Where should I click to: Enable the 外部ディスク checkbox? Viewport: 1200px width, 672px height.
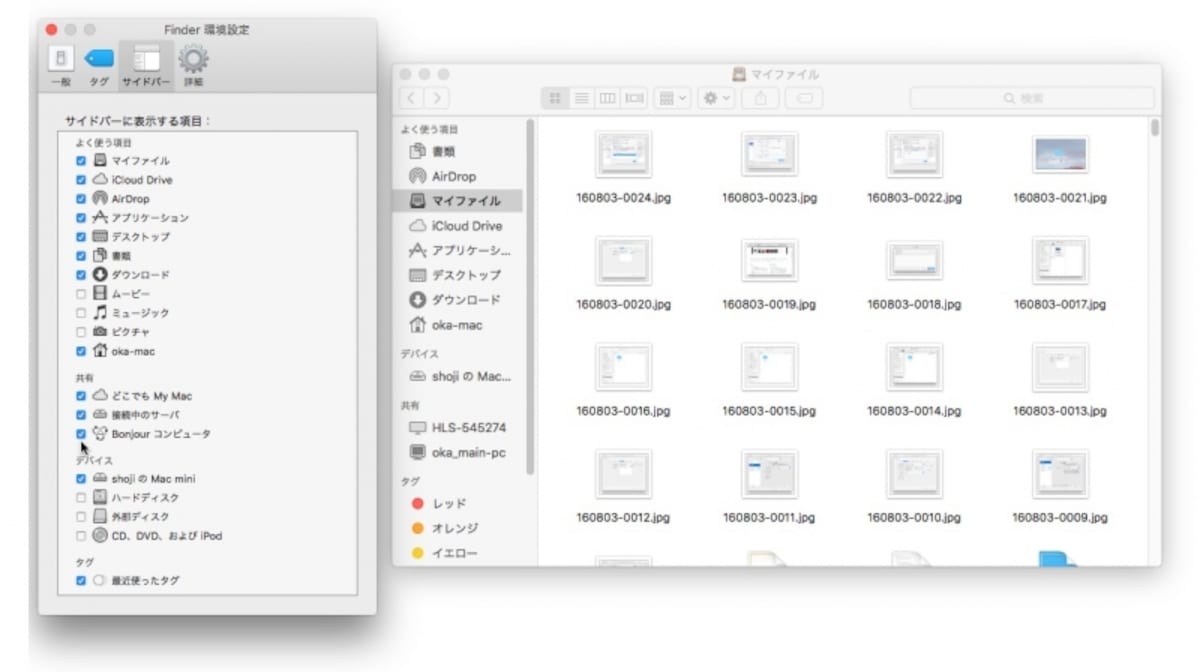(81, 517)
